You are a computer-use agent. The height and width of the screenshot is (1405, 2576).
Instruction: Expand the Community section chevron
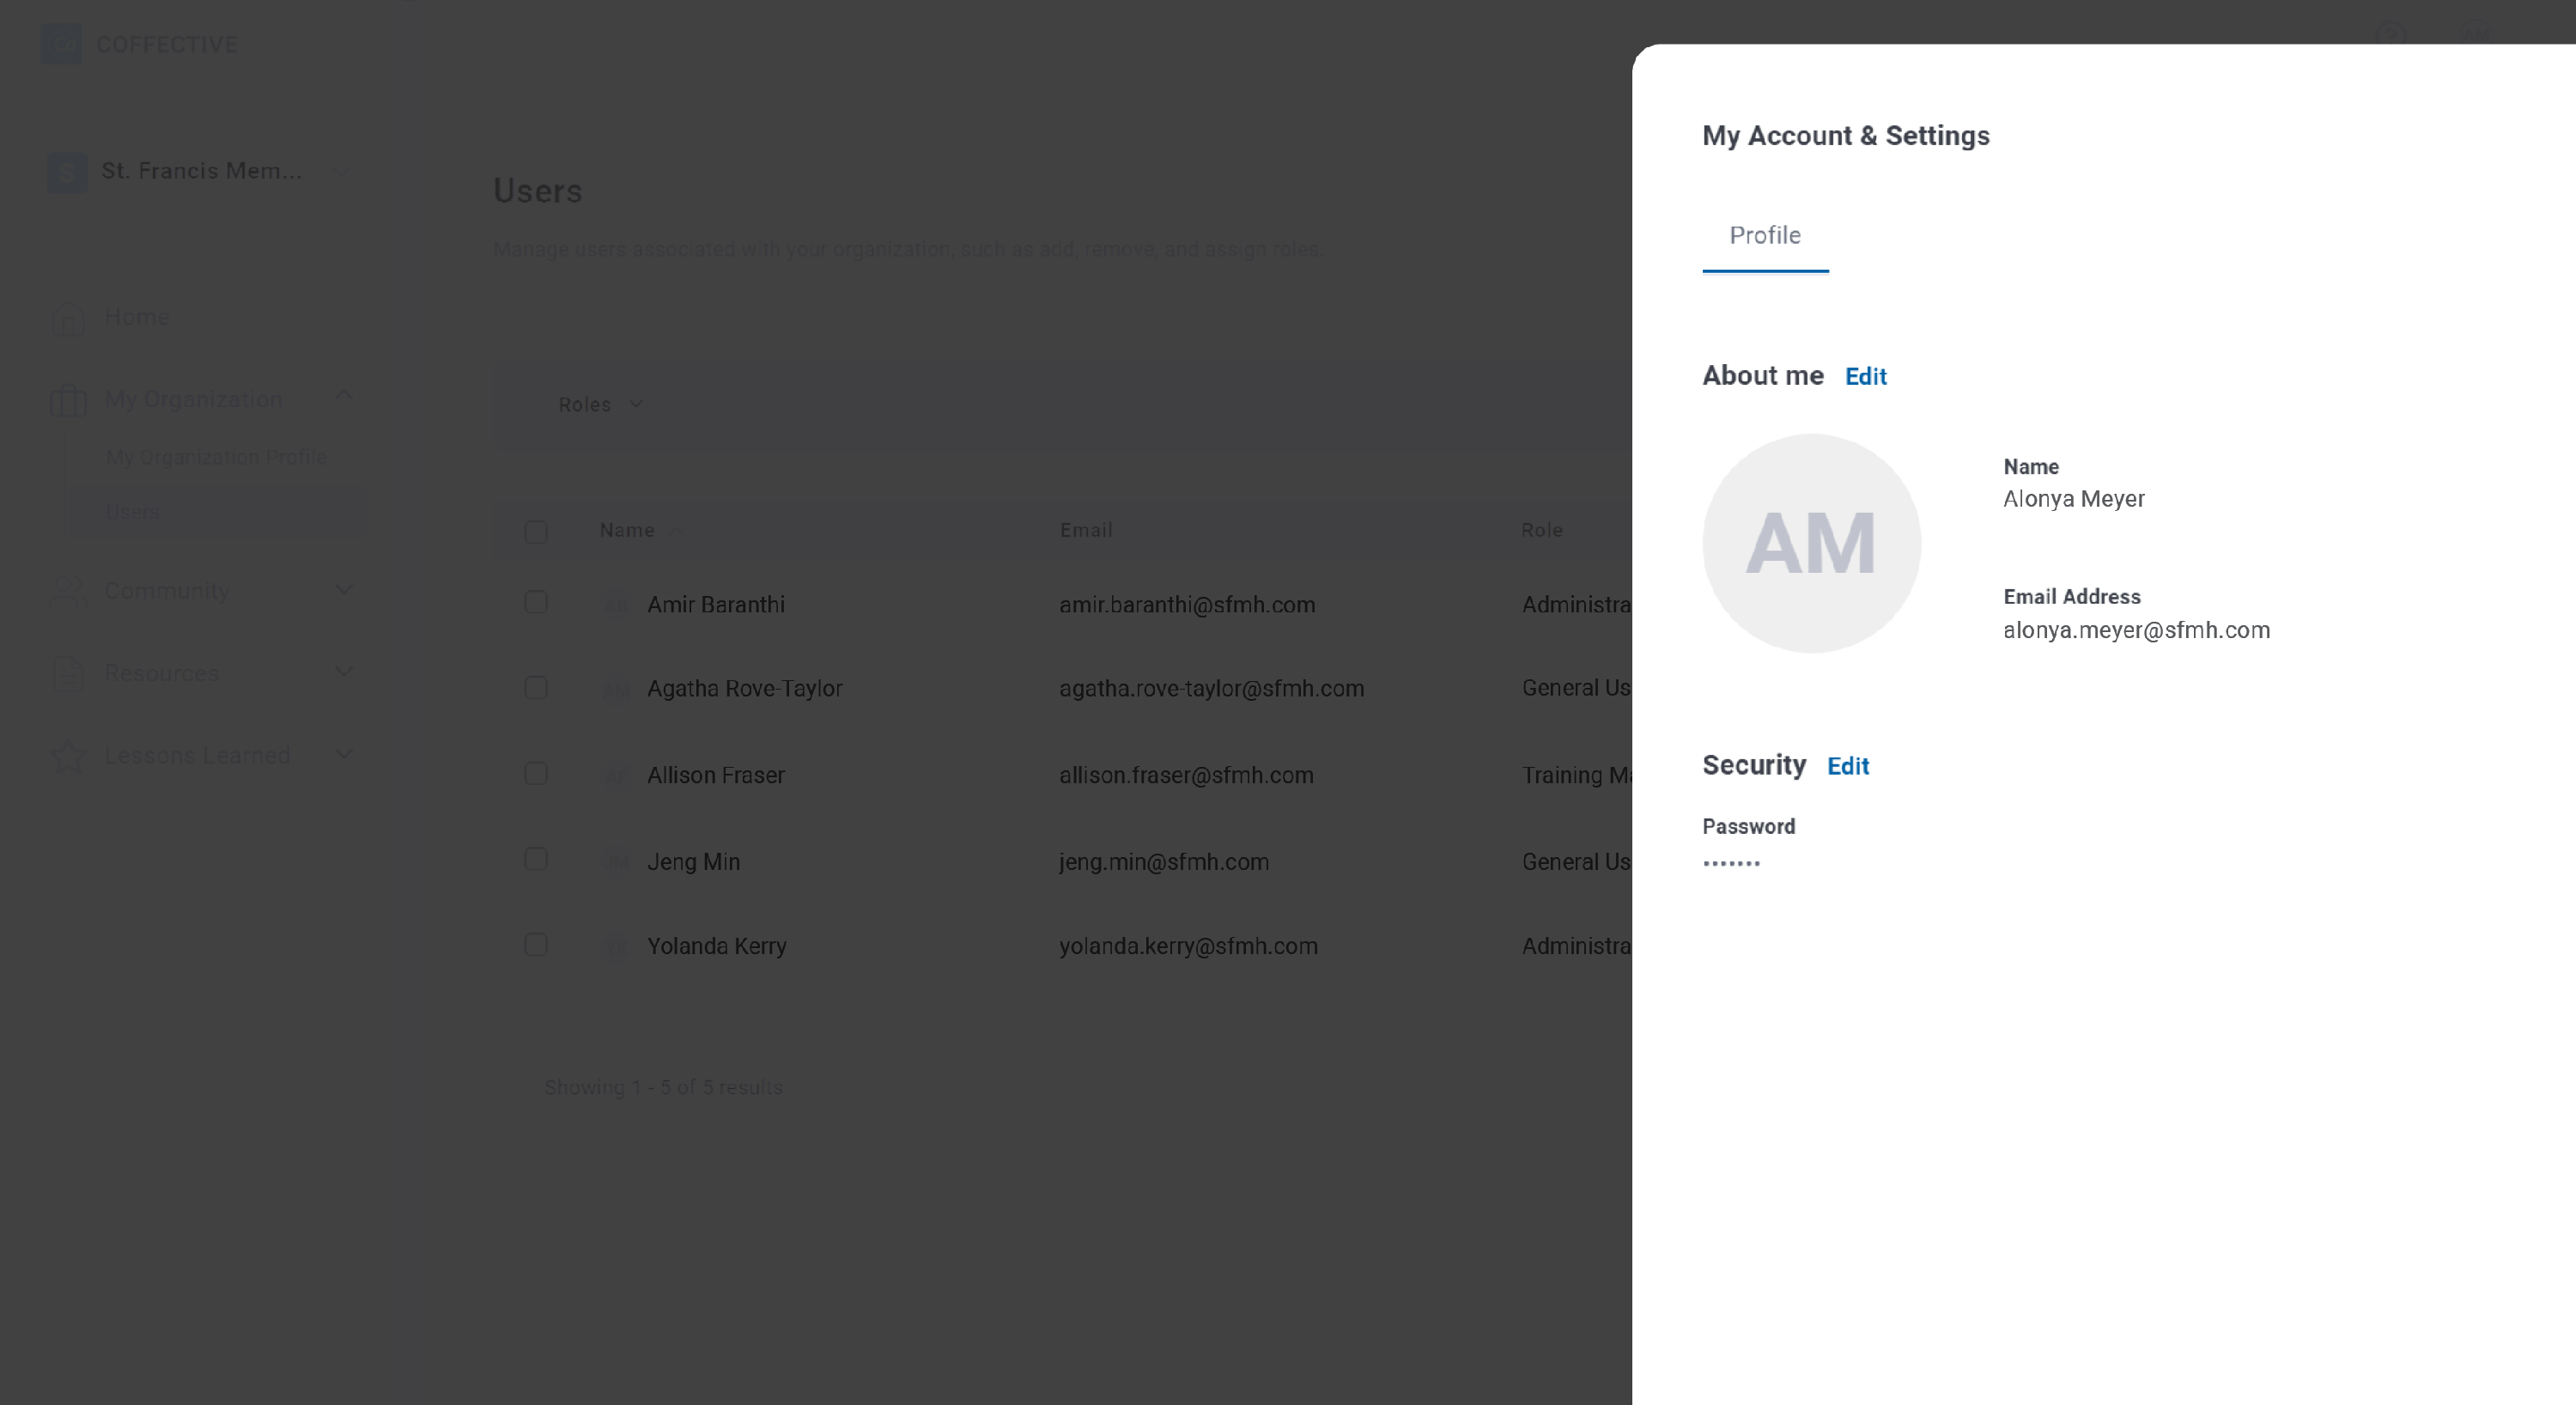(x=343, y=590)
